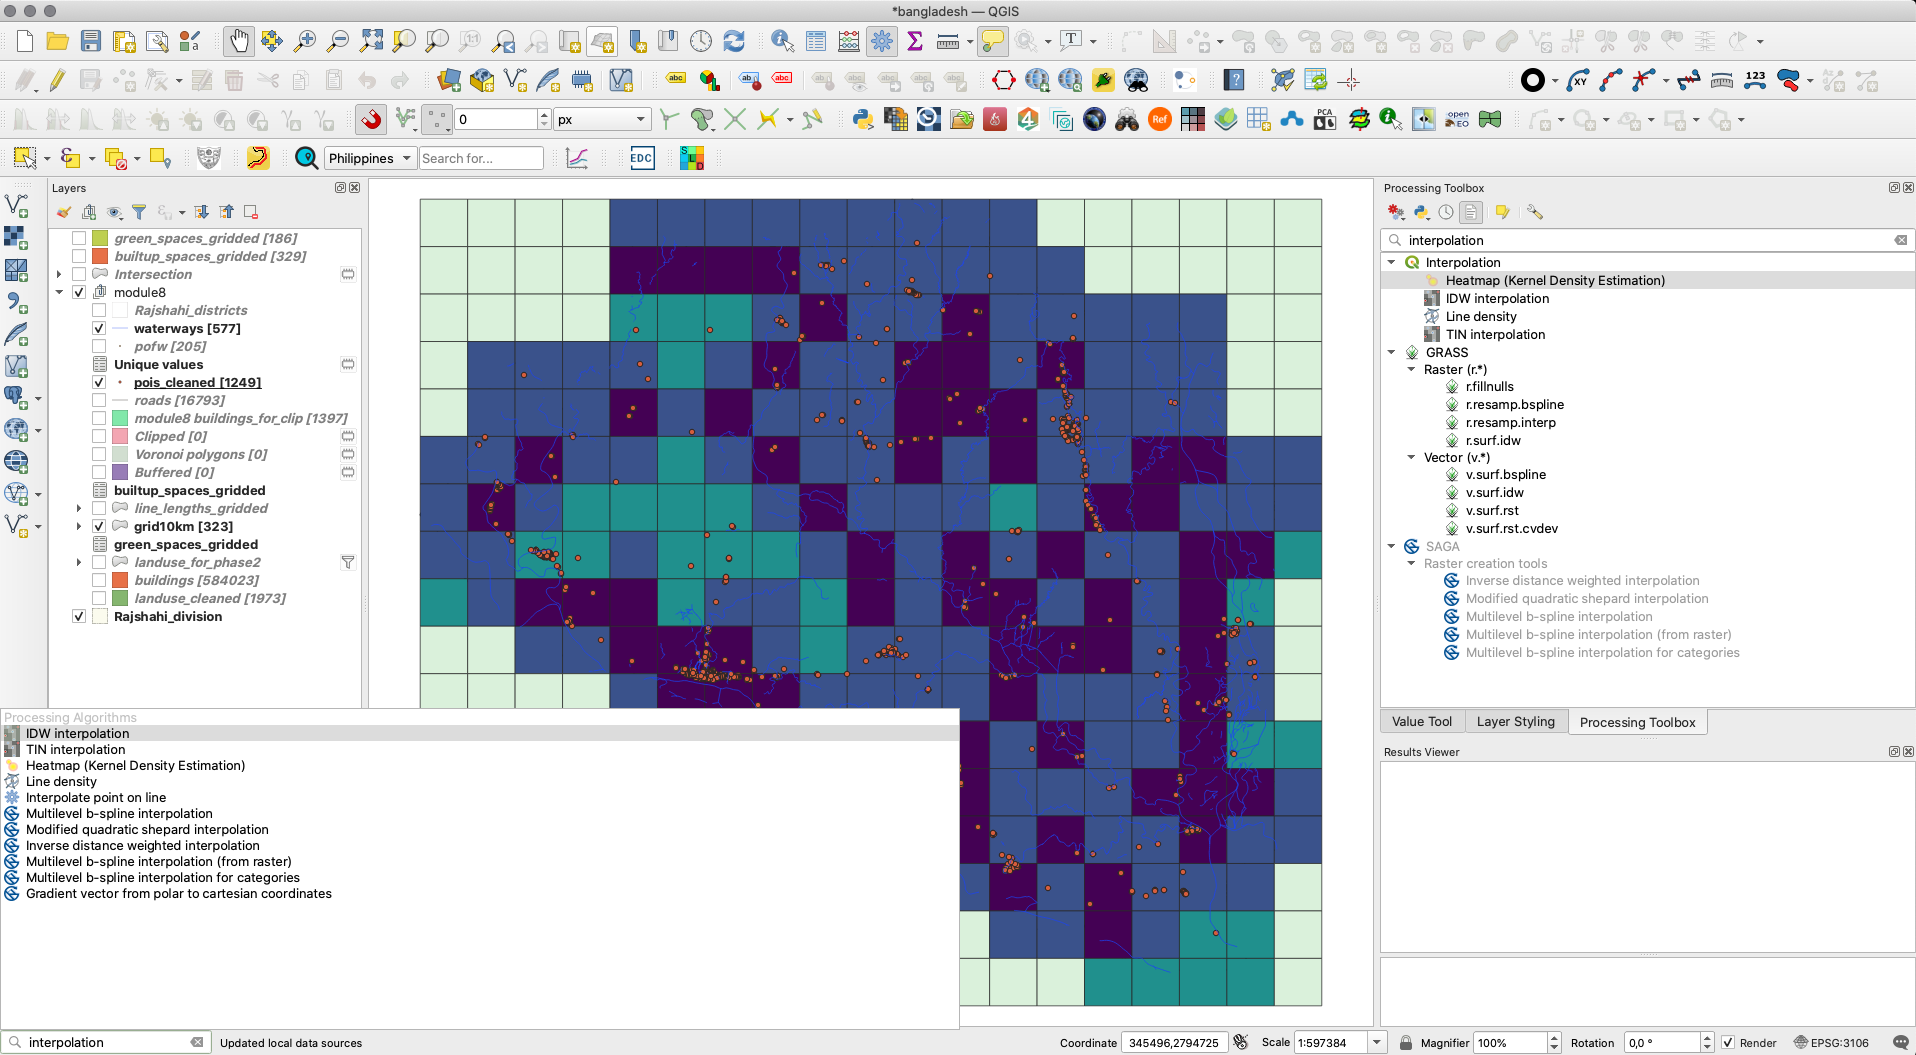Collapse the module8 group

pos(59,292)
